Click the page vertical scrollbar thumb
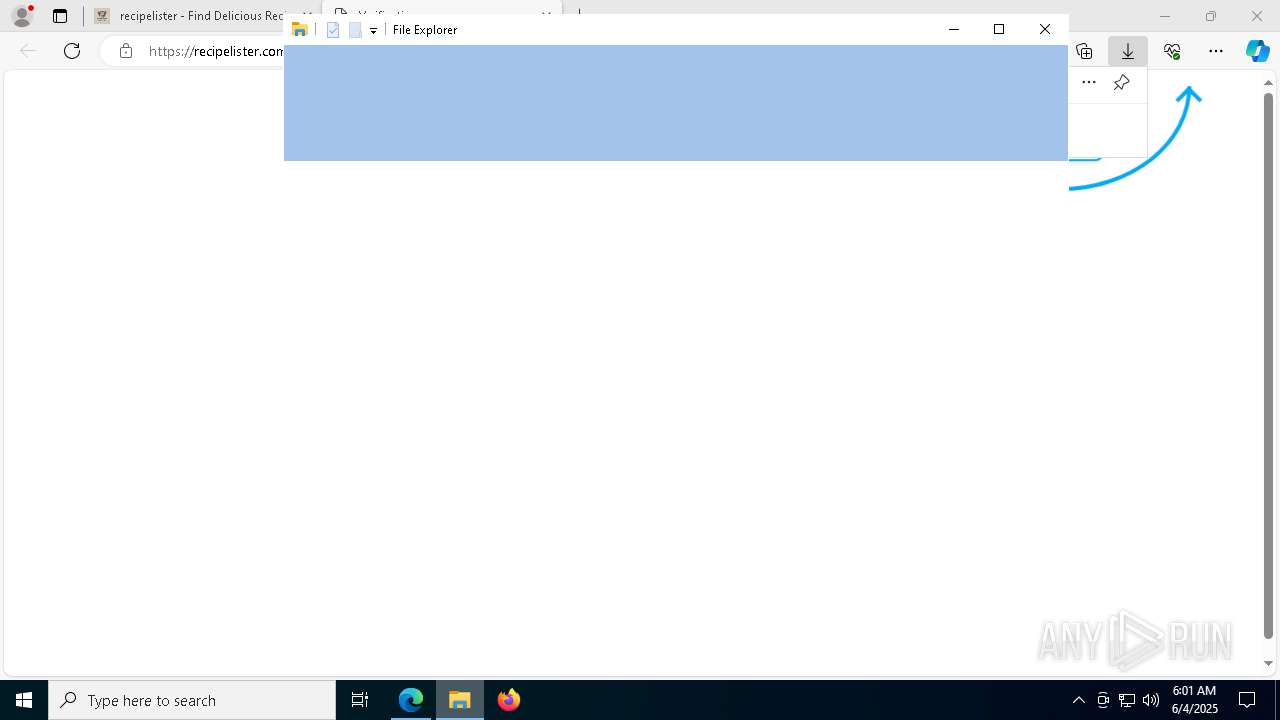Screen dimensions: 1280x720 pyautogui.click(x=1269, y=365)
